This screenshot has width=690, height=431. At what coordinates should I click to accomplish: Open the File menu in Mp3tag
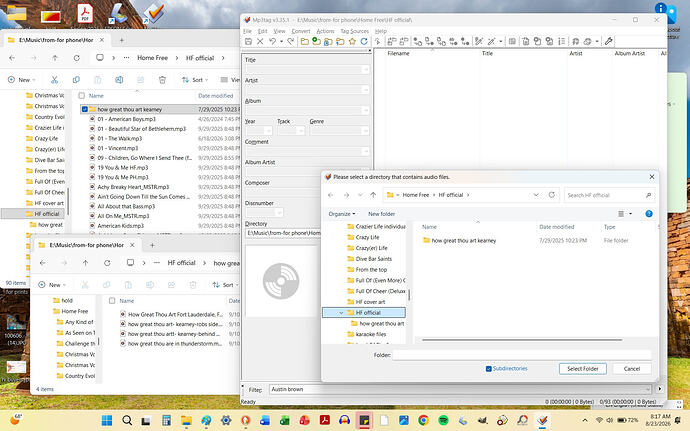coord(247,31)
